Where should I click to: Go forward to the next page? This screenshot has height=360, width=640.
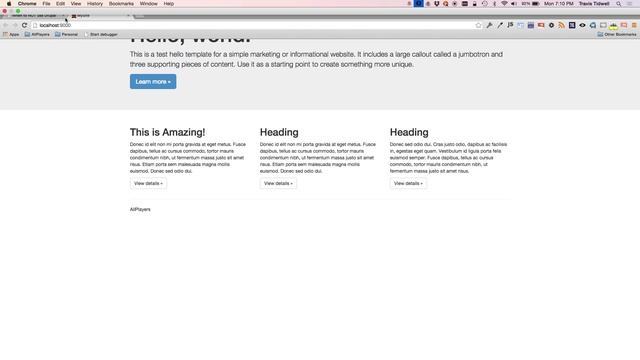coord(15,25)
